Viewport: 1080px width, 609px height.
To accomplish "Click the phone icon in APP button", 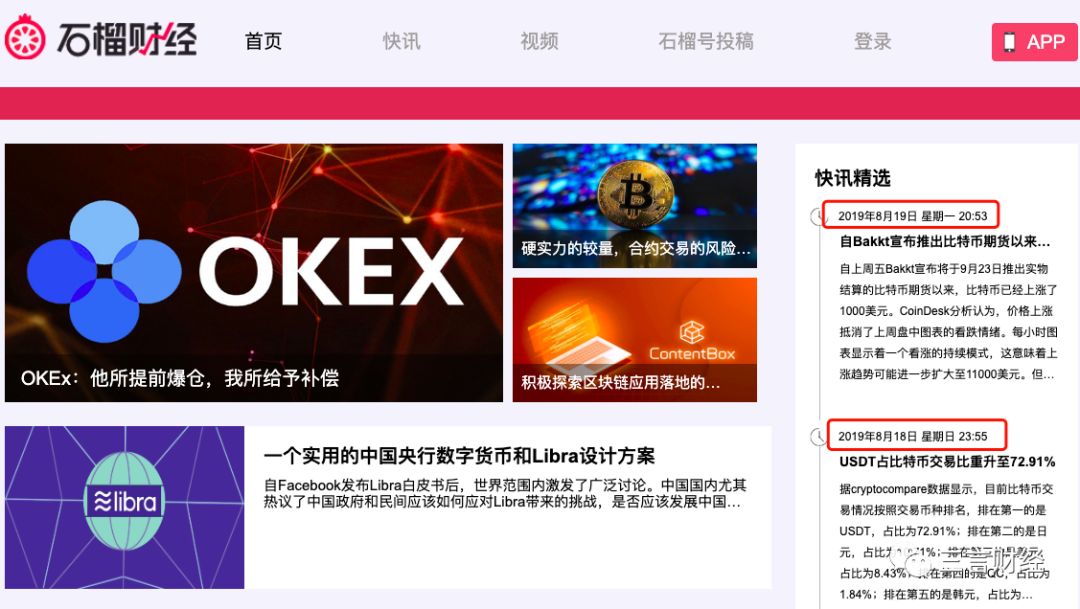I will (1009, 42).
